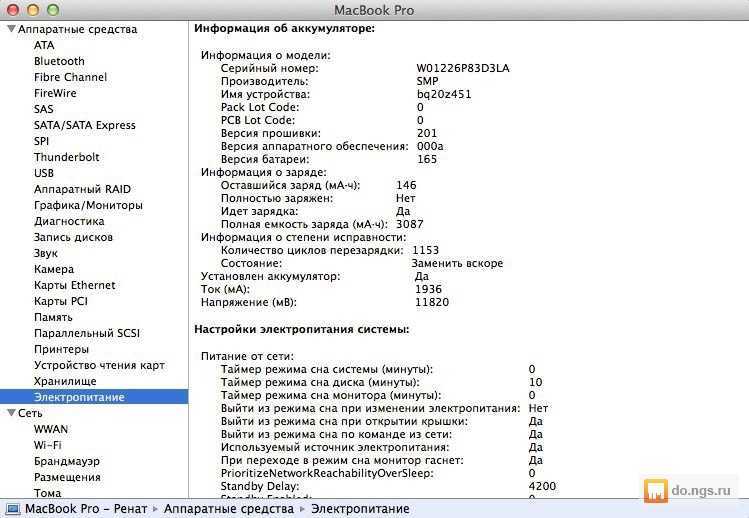This screenshot has height=518, width=749.
Task: Click the device name bq20z451
Action: [444, 95]
